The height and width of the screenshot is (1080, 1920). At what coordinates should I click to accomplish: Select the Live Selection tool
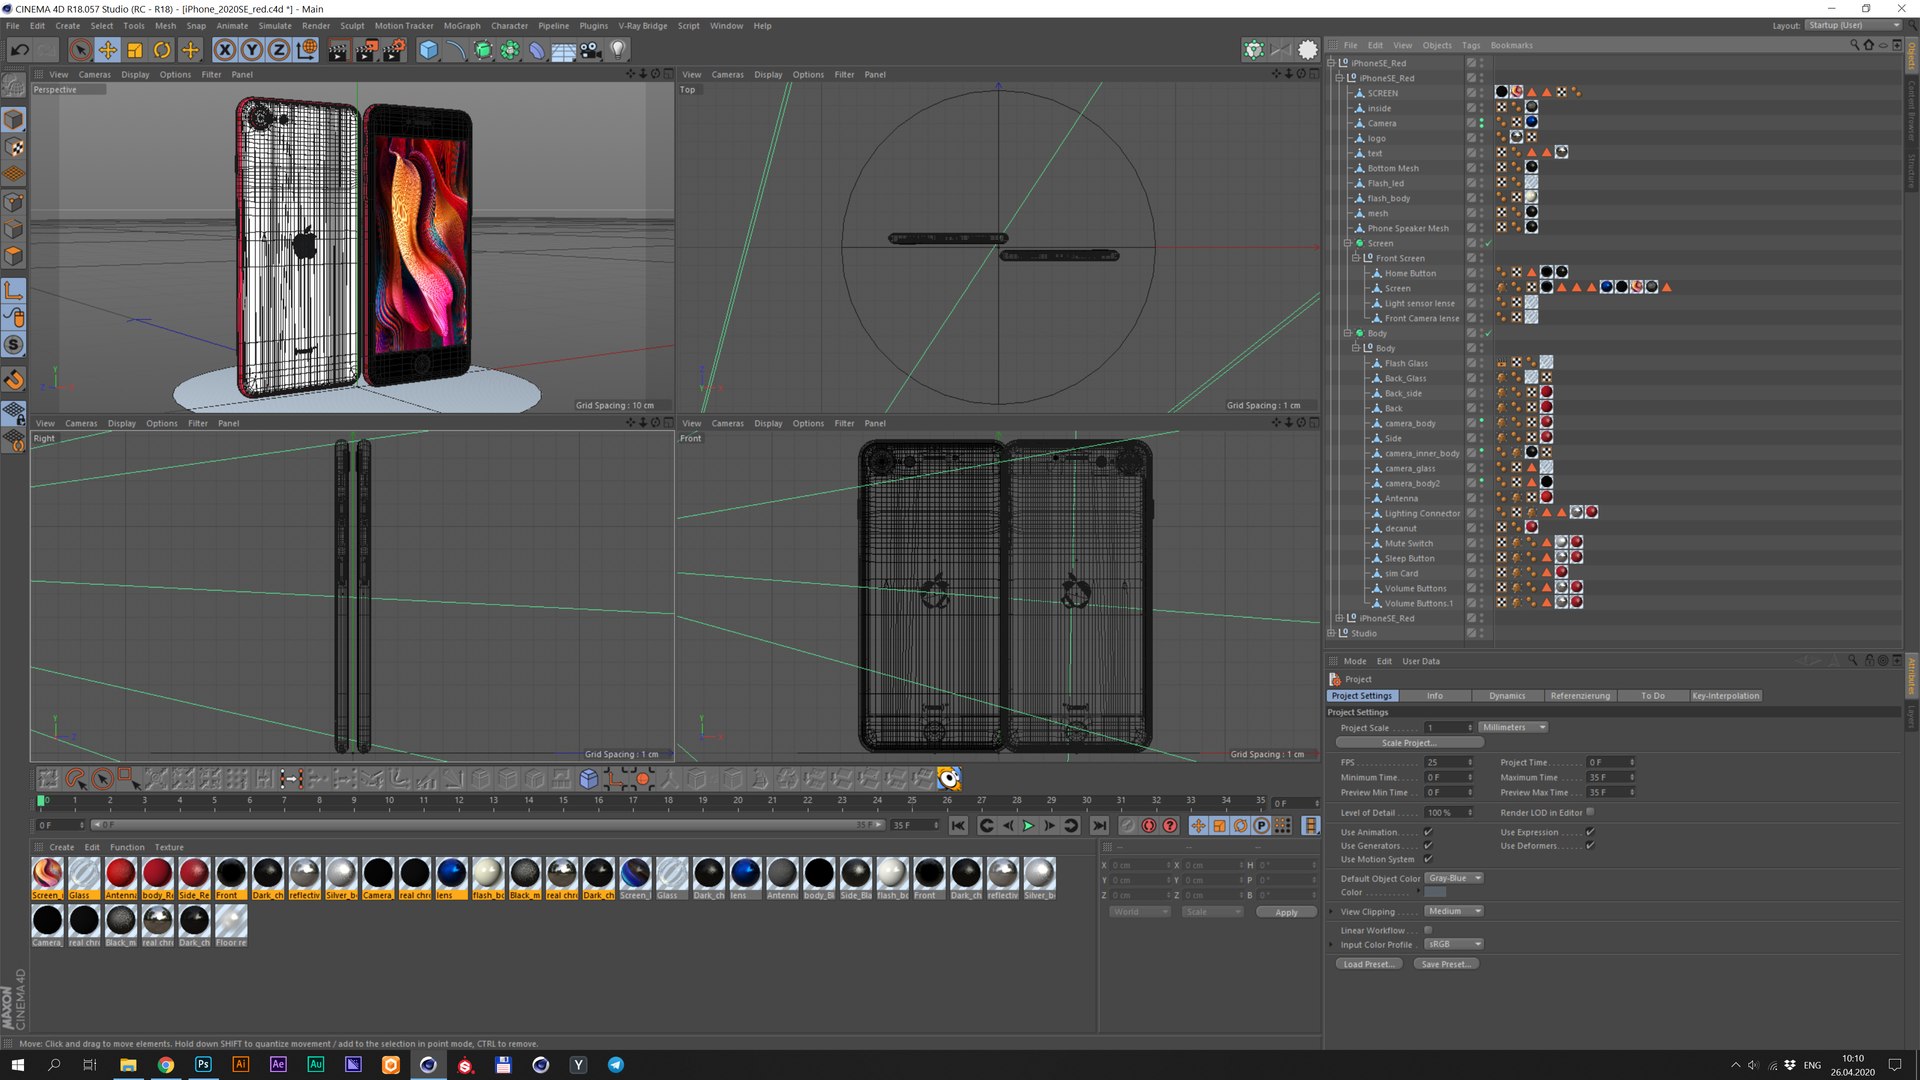click(81, 49)
